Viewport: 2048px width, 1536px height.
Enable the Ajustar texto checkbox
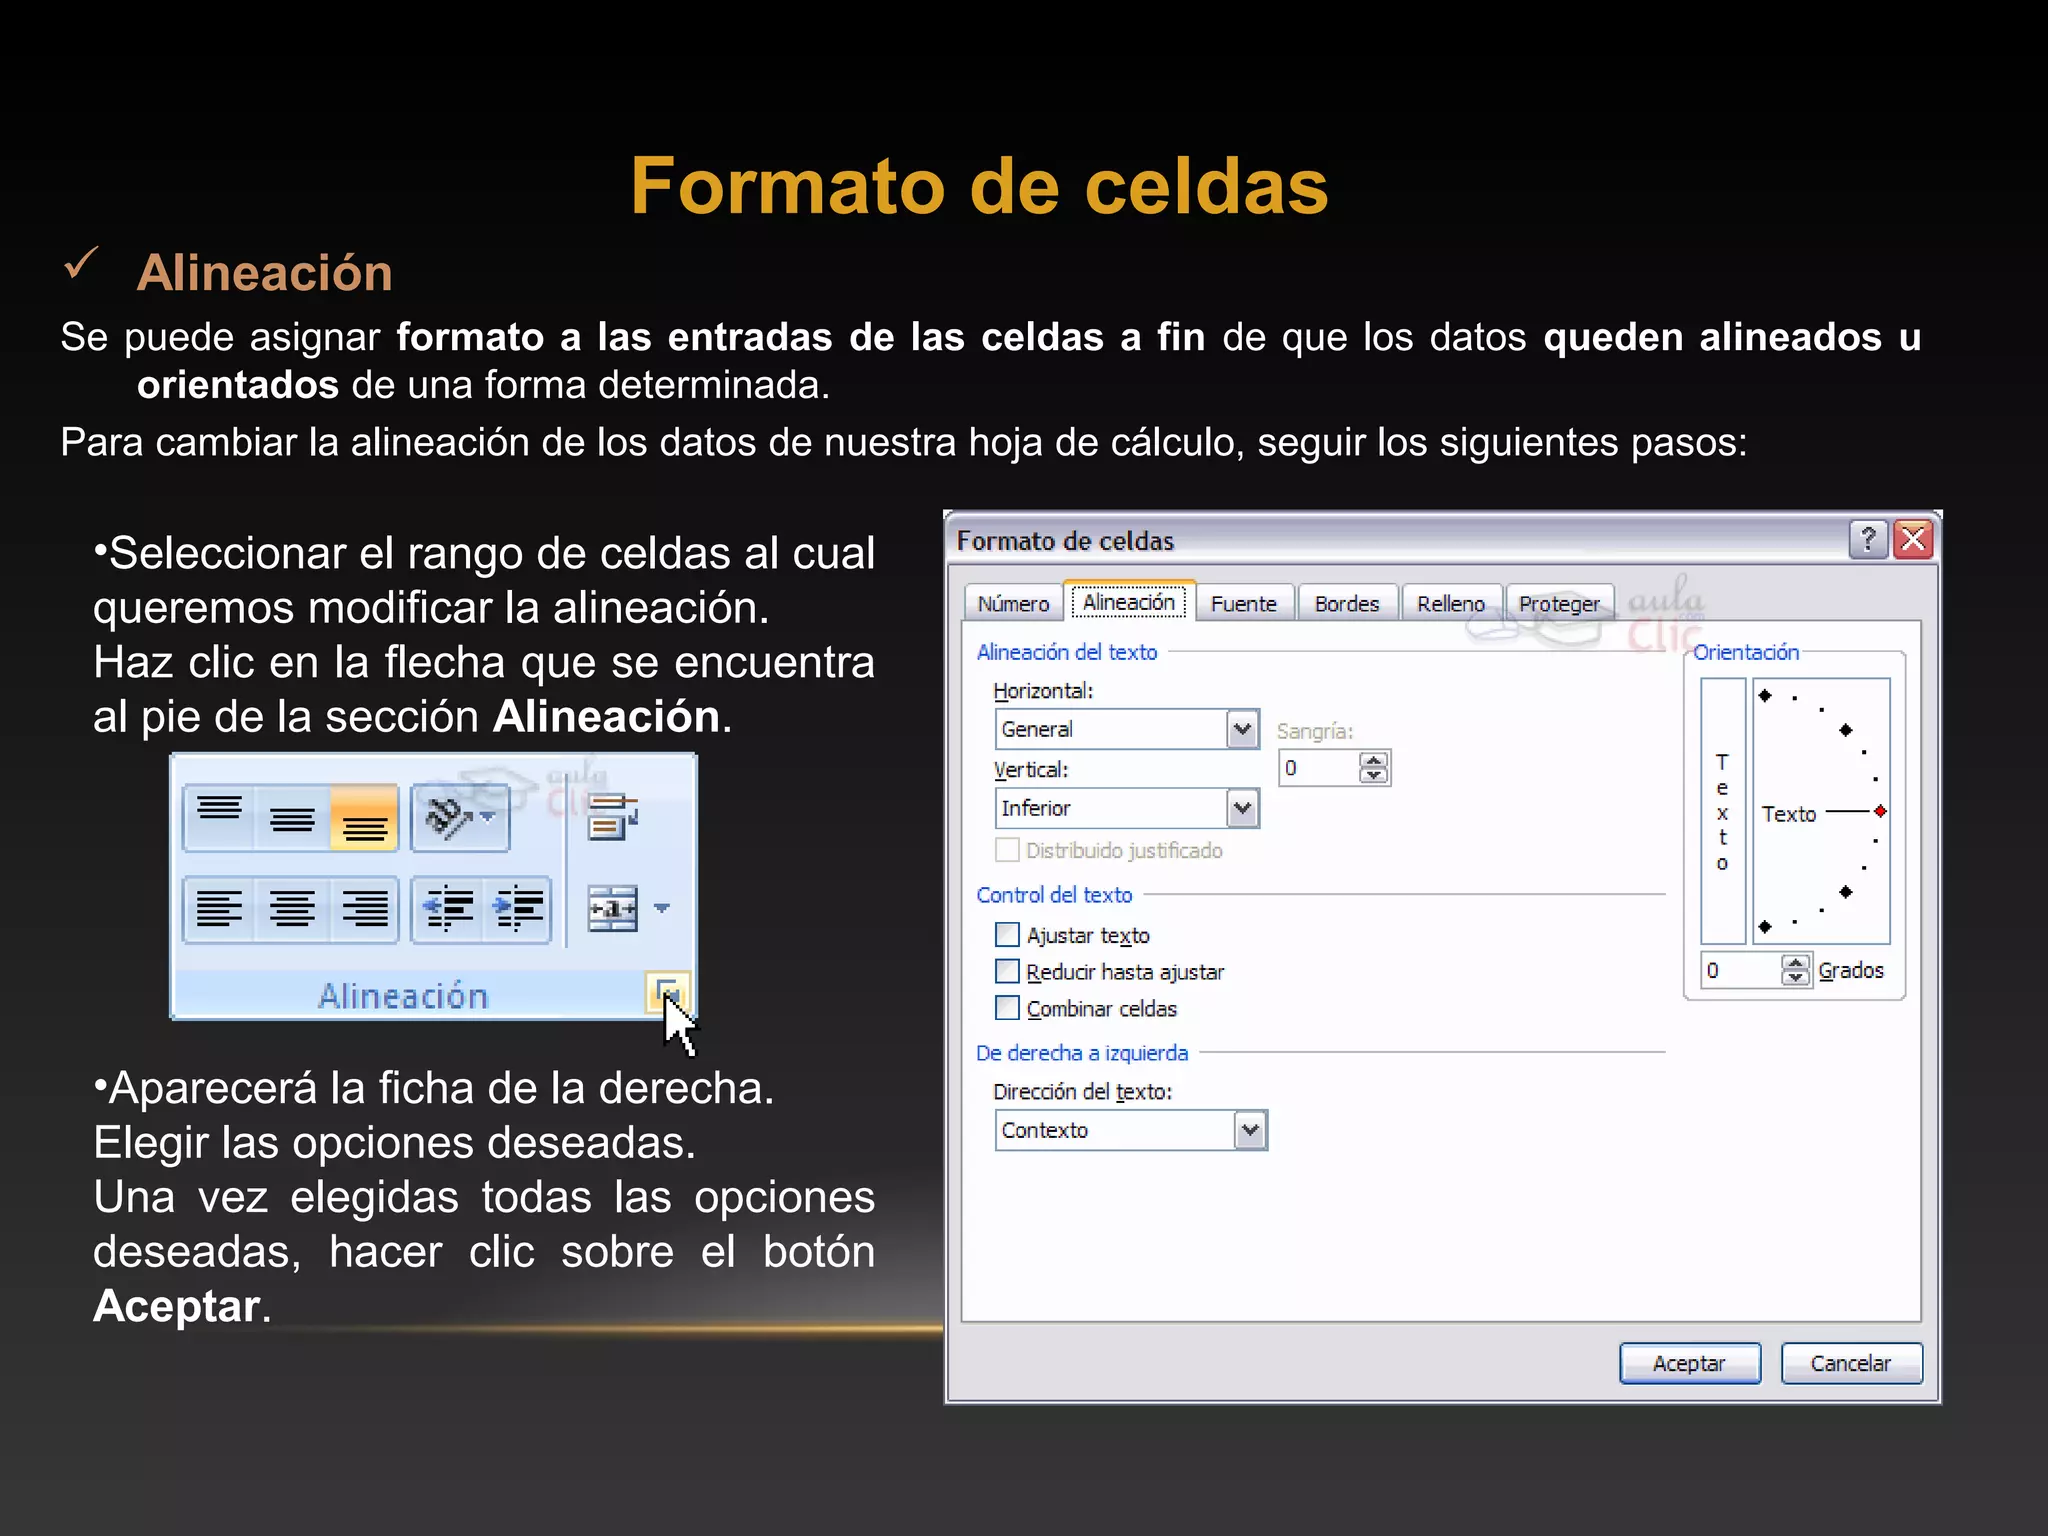point(1007,934)
